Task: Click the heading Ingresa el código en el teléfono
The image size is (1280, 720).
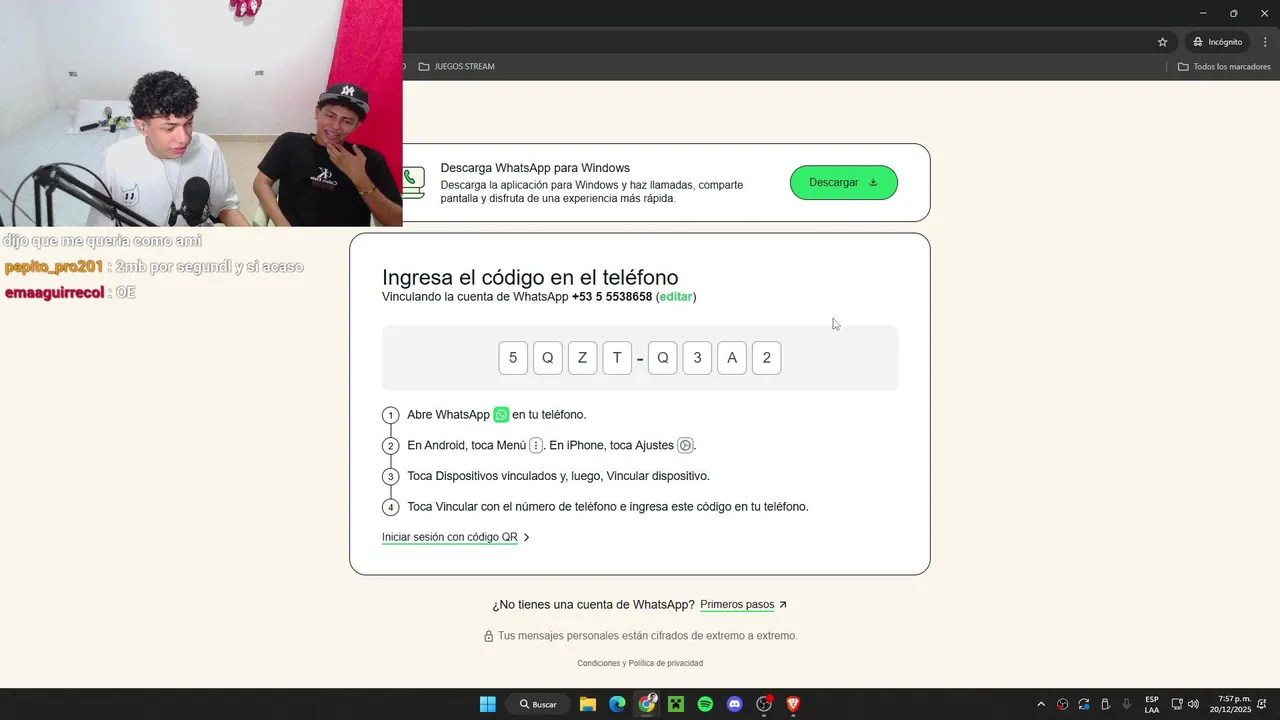Action: coord(530,277)
